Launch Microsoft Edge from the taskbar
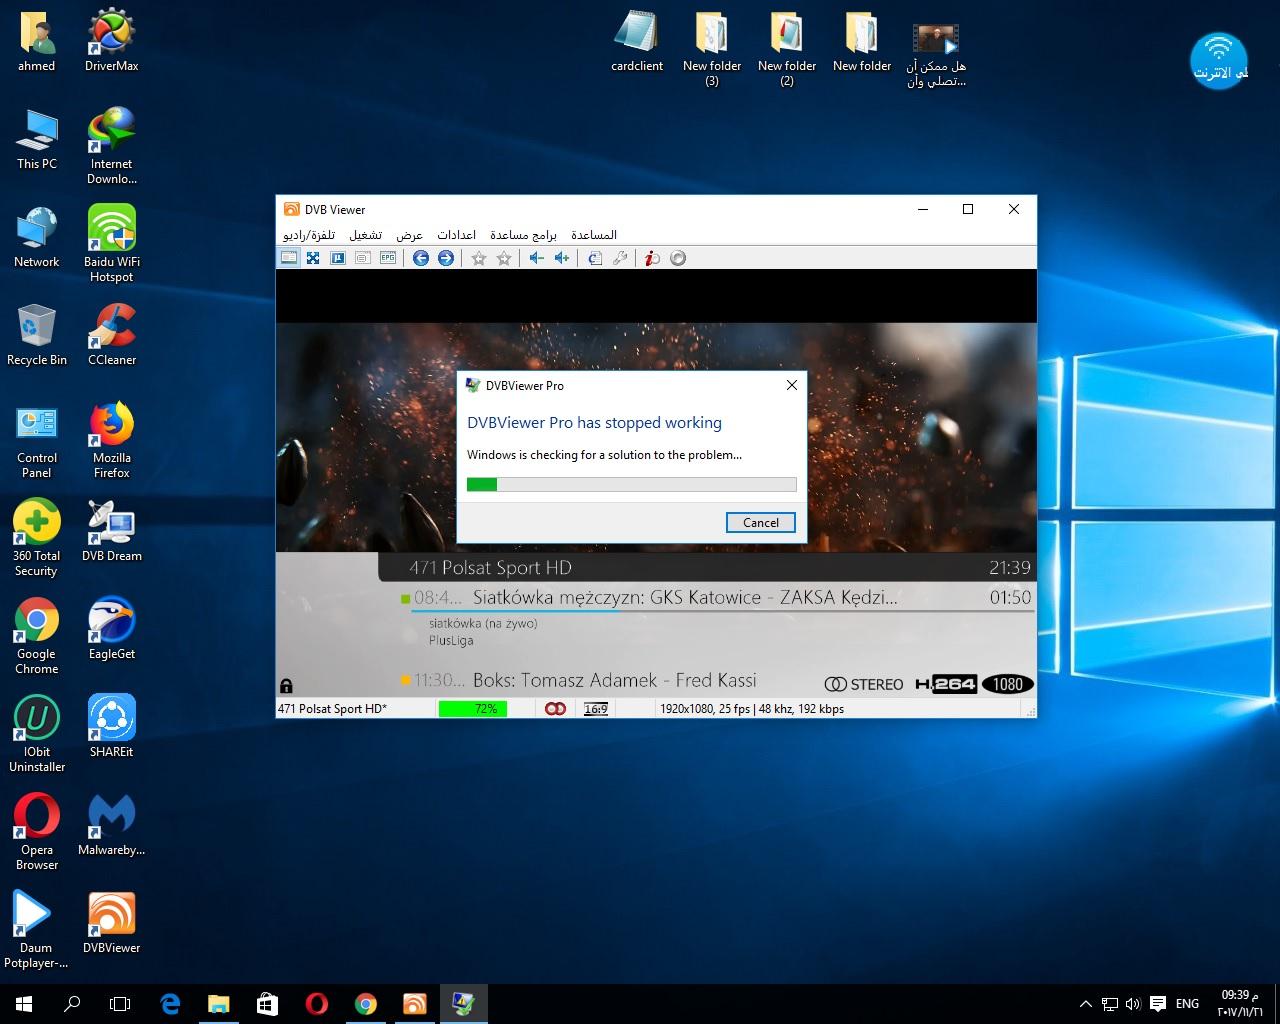 click(x=170, y=1004)
